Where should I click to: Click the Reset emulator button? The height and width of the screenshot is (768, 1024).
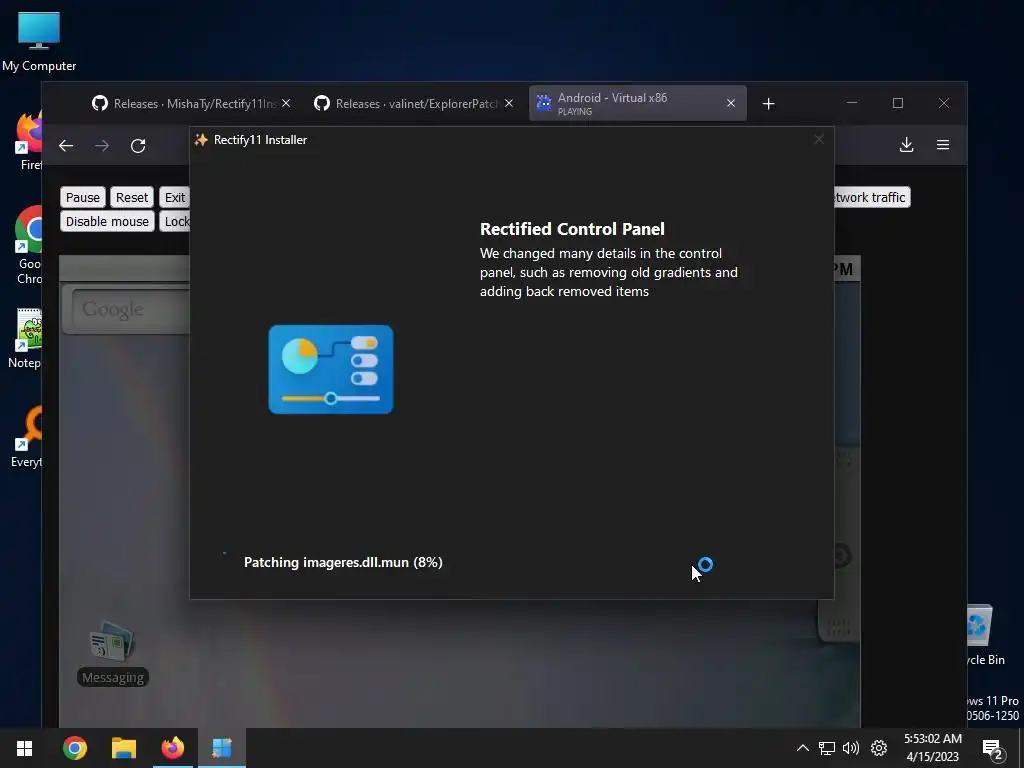click(x=132, y=197)
